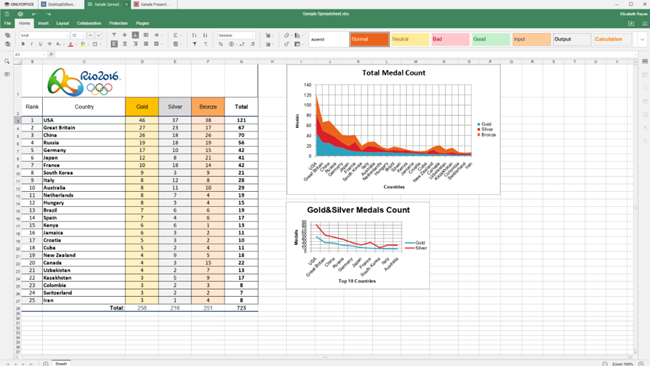Sort selected data ascending
Viewport: 650px width, 366px height.
point(194,35)
